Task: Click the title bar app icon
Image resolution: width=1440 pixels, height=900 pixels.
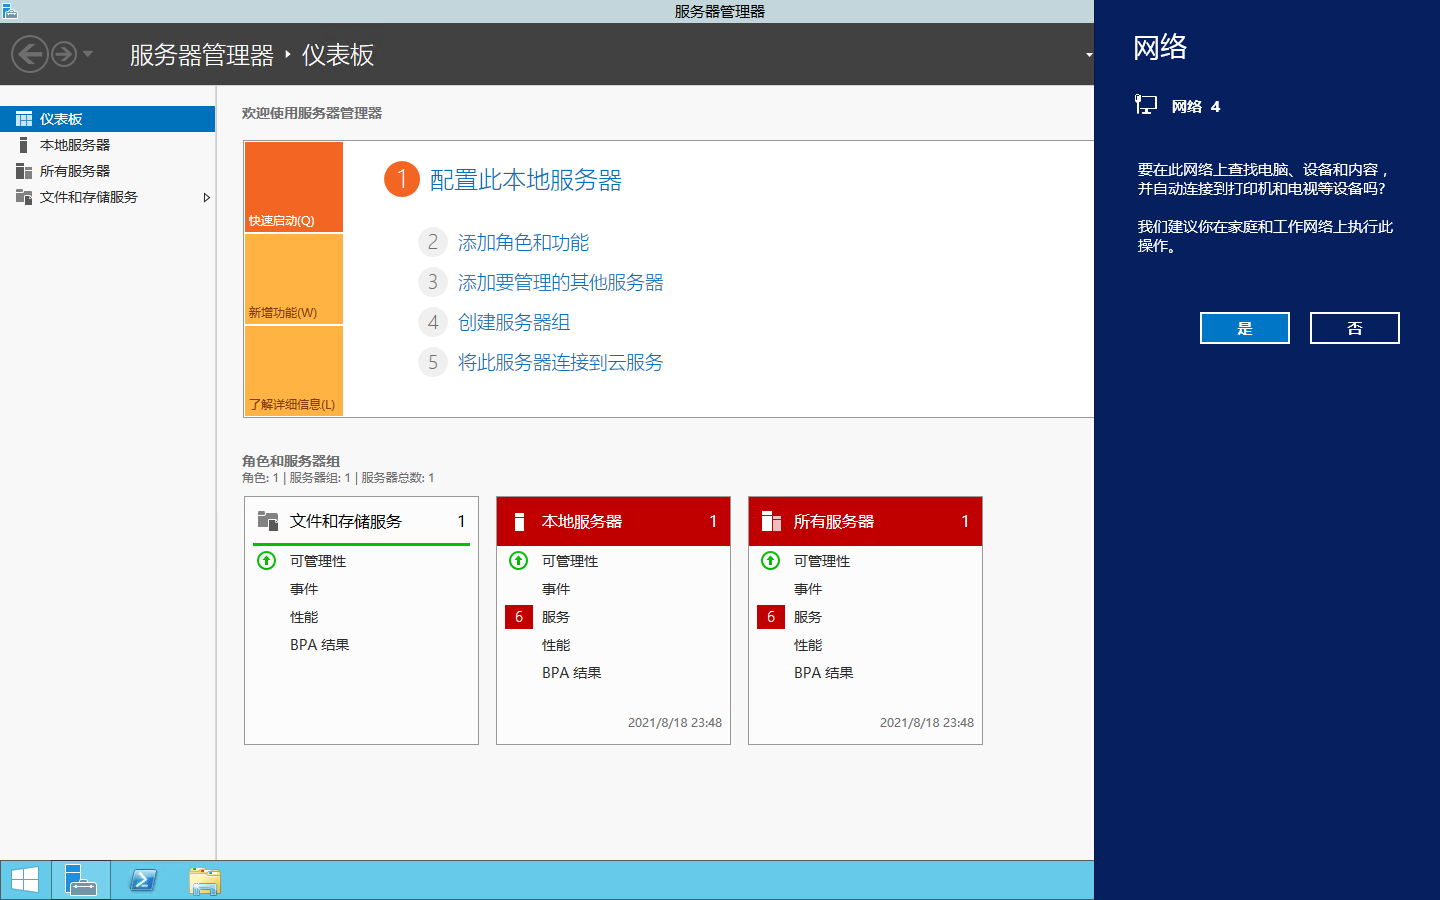Action: [x=10, y=11]
